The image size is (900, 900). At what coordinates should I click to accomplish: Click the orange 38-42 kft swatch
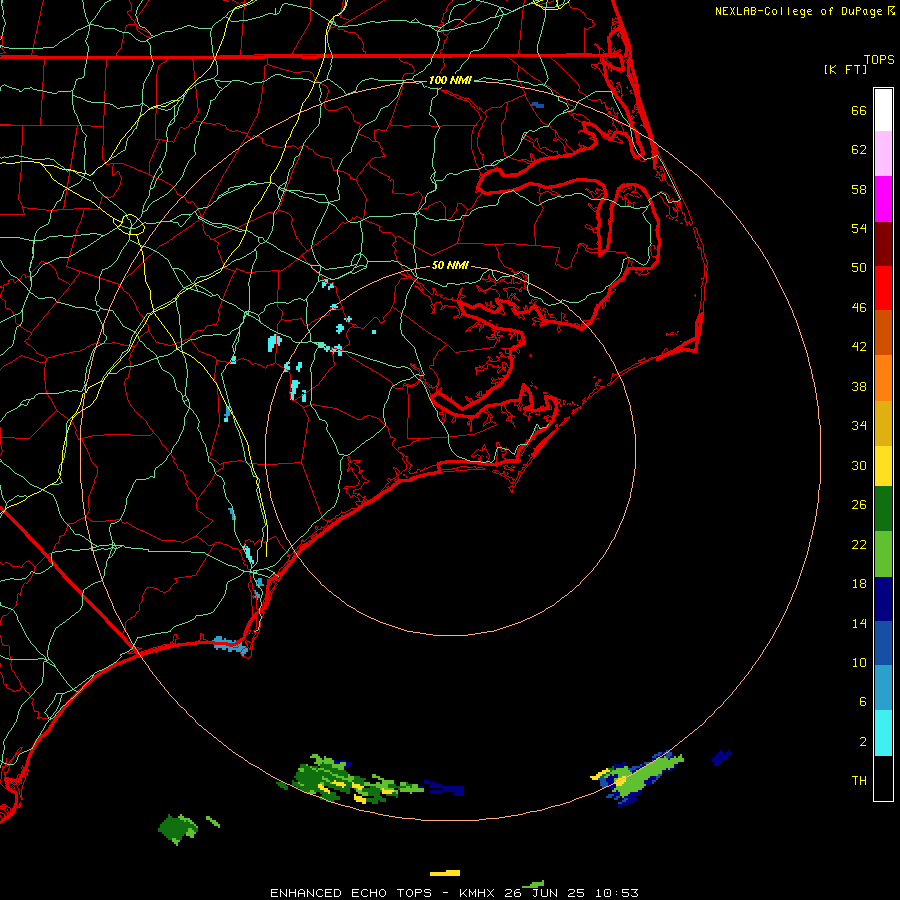click(x=883, y=378)
